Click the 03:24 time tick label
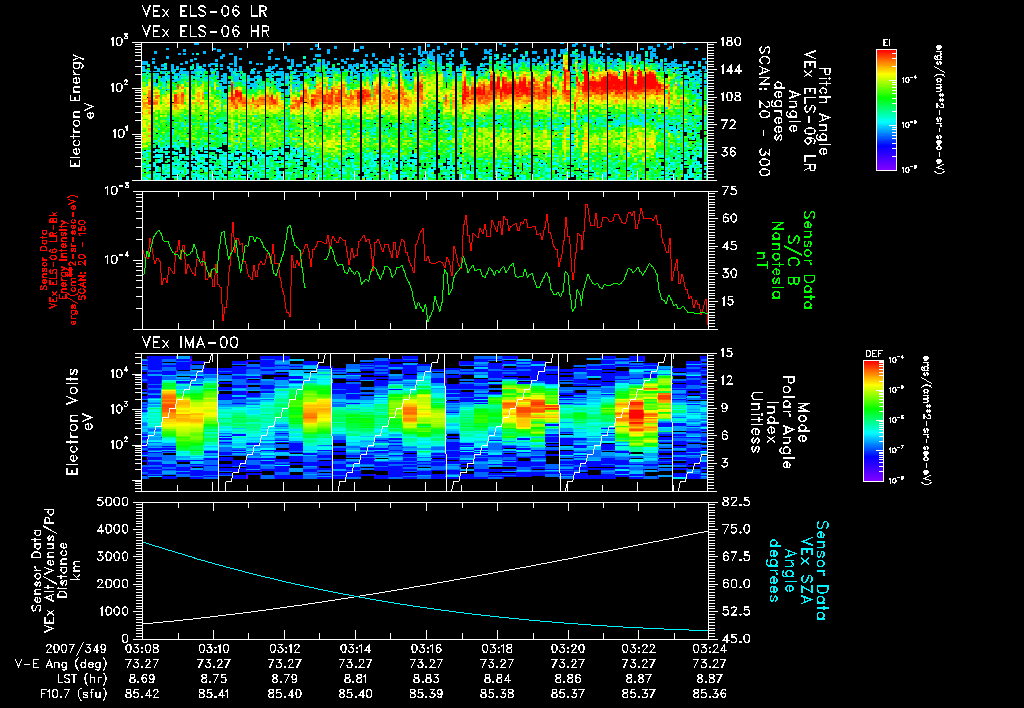Screen dimensions: 1024x708 [x=709, y=651]
